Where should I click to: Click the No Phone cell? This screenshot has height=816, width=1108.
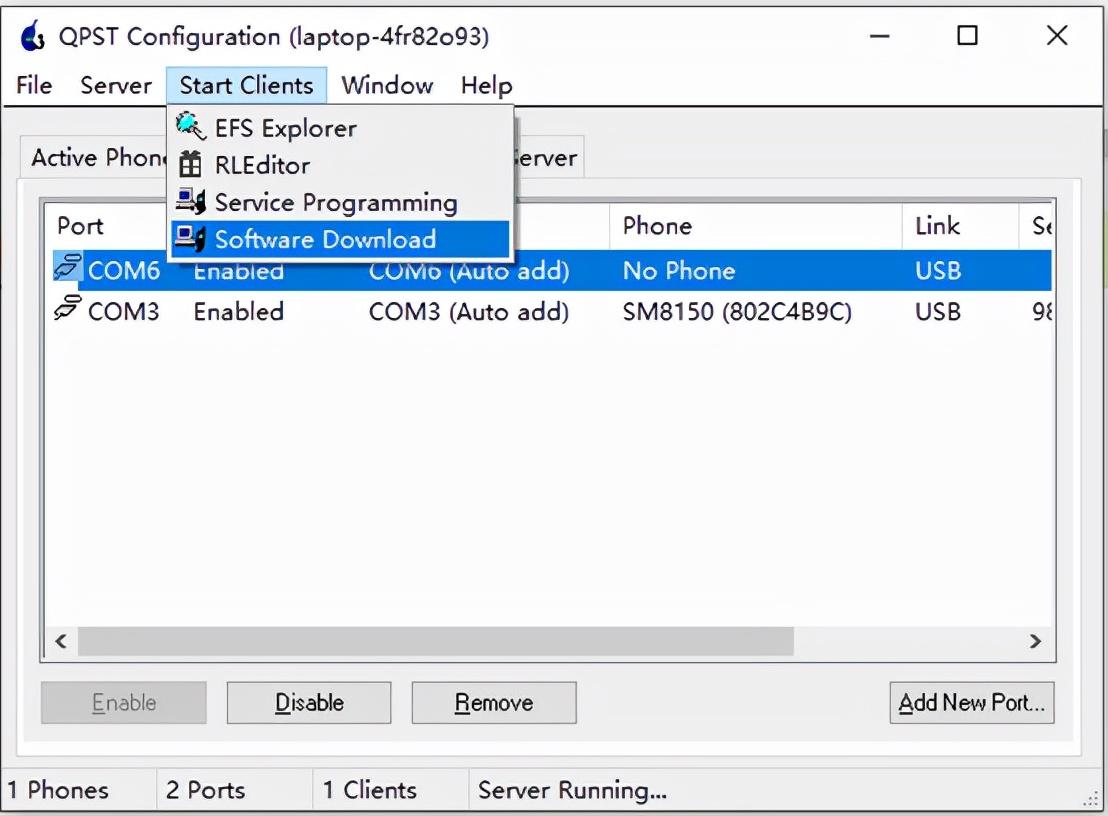pos(678,271)
